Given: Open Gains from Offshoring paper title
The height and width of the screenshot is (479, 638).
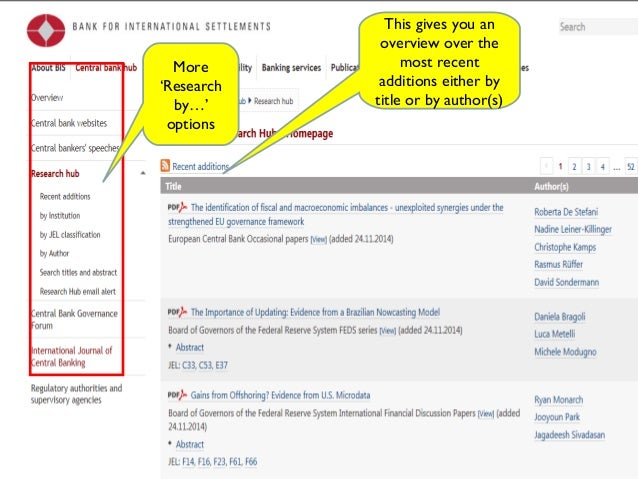Looking at the screenshot, I should (x=280, y=395).
